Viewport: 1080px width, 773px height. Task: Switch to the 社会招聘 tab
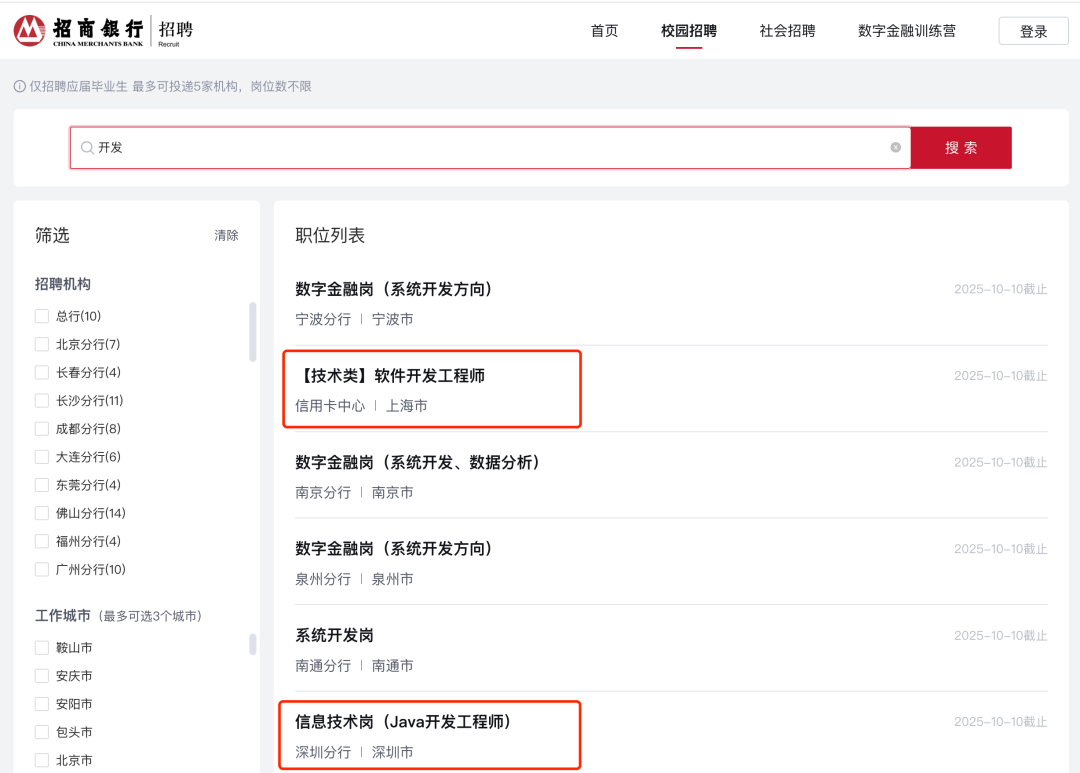pyautogui.click(x=786, y=31)
